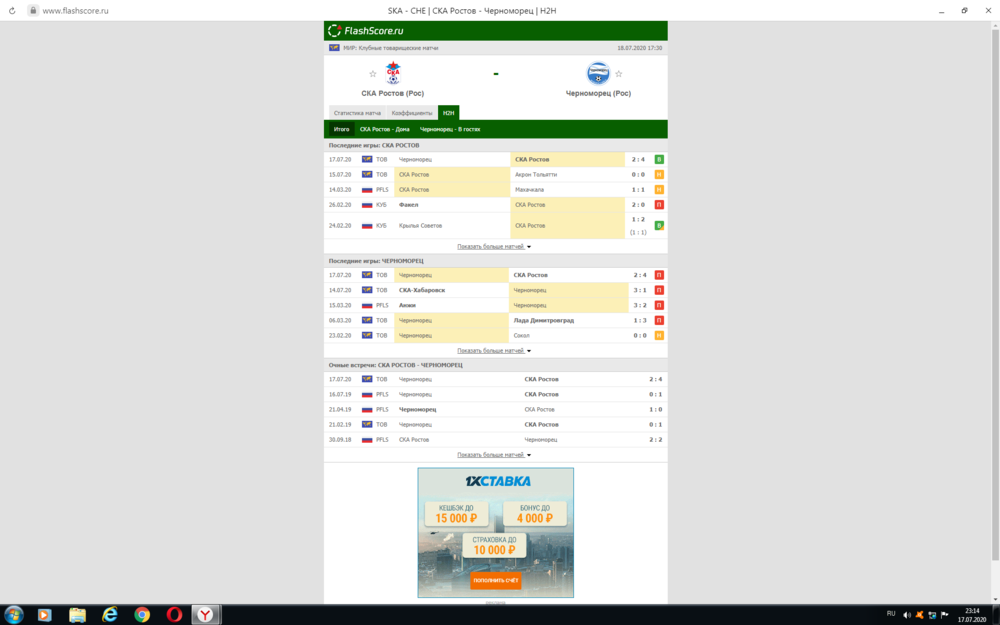Click the www.flashscore.ru address field
This screenshot has width=1000, height=625.
(x=75, y=11)
